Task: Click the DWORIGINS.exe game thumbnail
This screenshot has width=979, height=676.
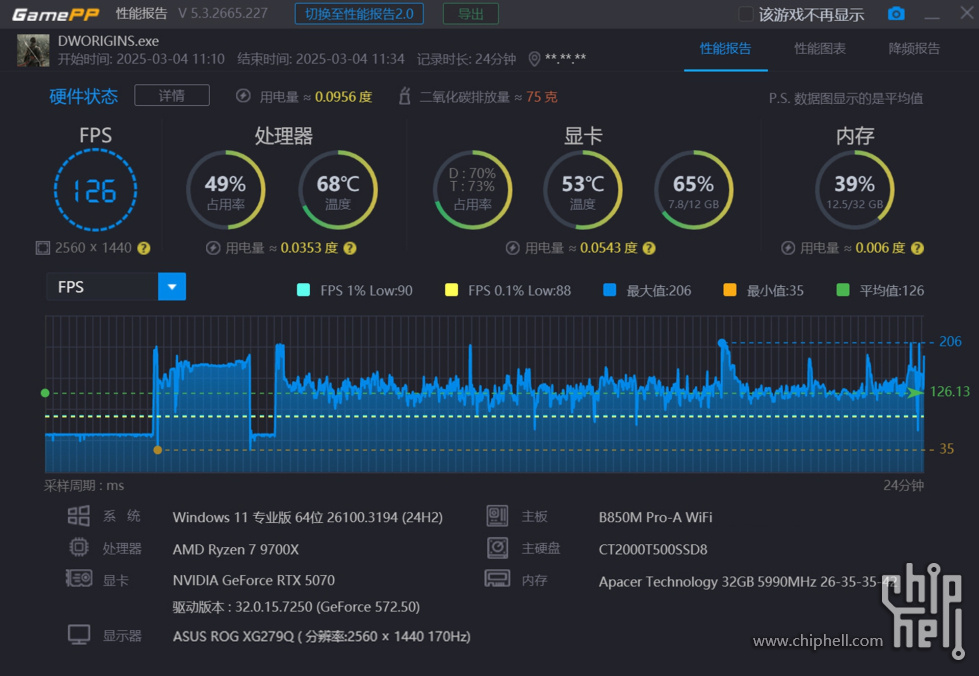Action: pyautogui.click(x=32, y=51)
